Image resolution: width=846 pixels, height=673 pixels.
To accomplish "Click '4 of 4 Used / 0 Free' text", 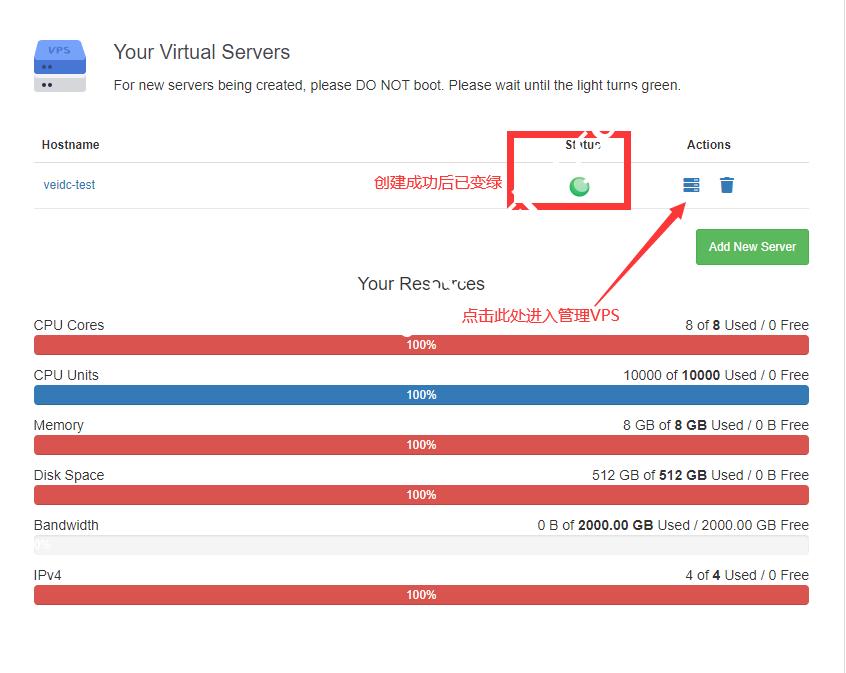I will (x=747, y=575).
